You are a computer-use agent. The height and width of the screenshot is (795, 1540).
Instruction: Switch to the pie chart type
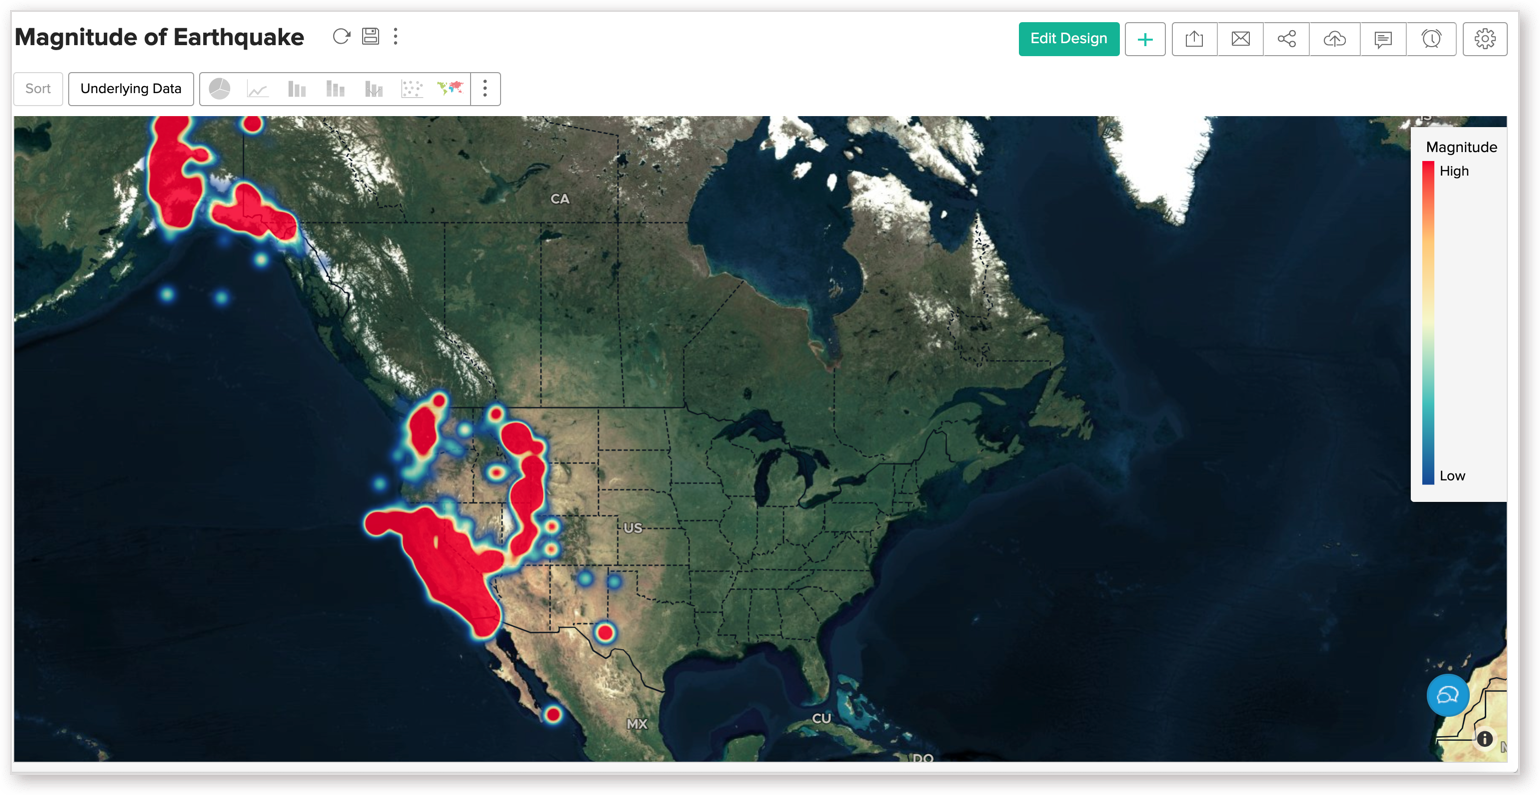(x=220, y=89)
